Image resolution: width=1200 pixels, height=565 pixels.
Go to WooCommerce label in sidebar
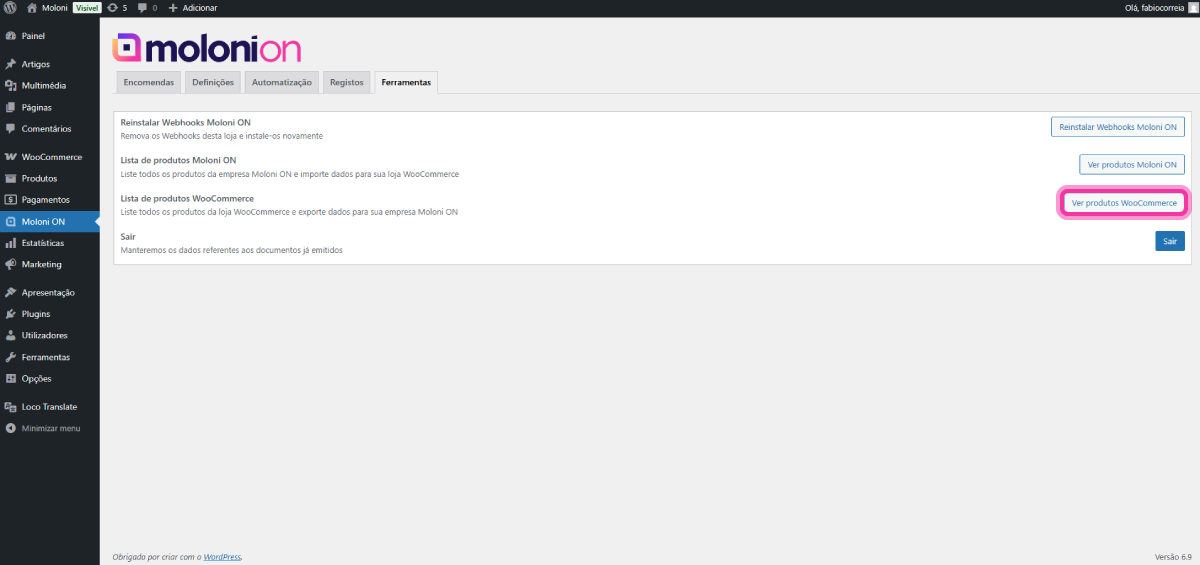point(52,157)
